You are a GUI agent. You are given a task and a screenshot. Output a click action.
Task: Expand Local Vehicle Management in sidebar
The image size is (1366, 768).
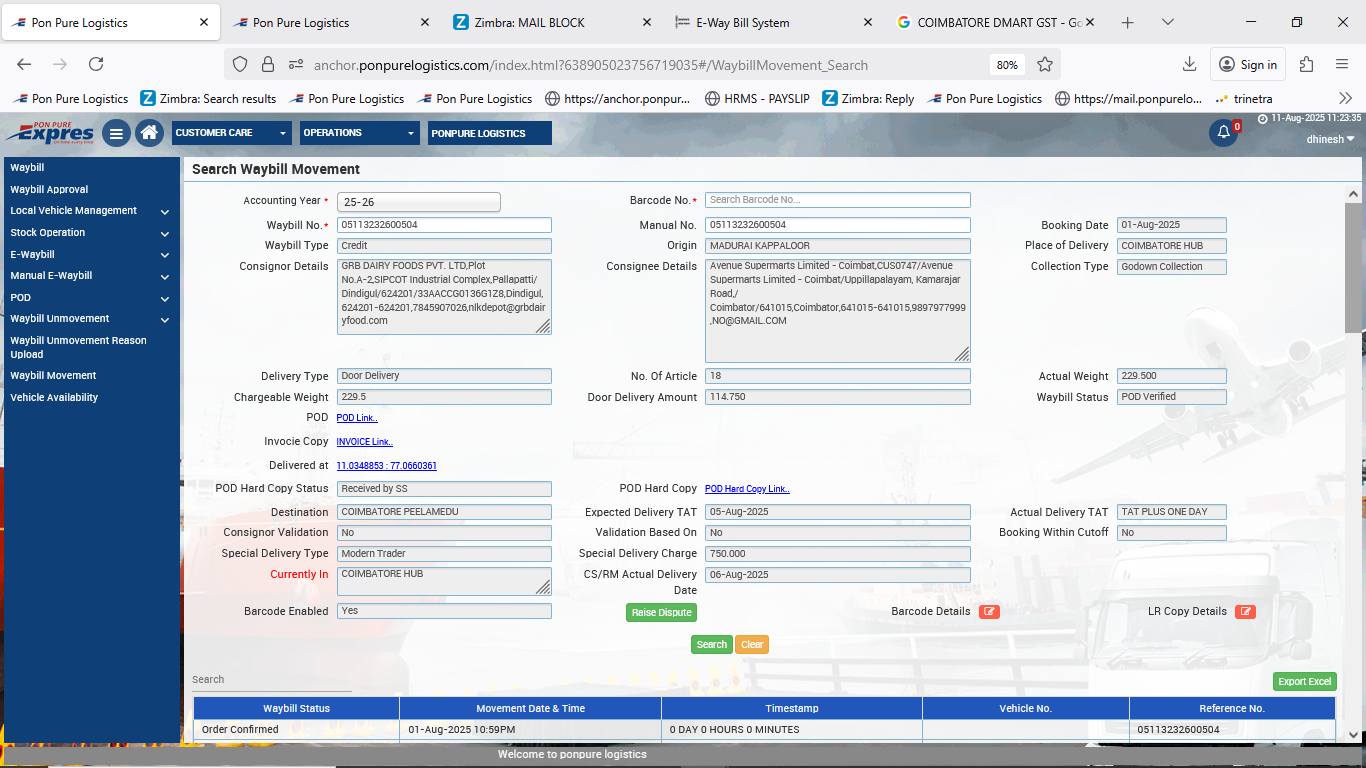(90, 211)
